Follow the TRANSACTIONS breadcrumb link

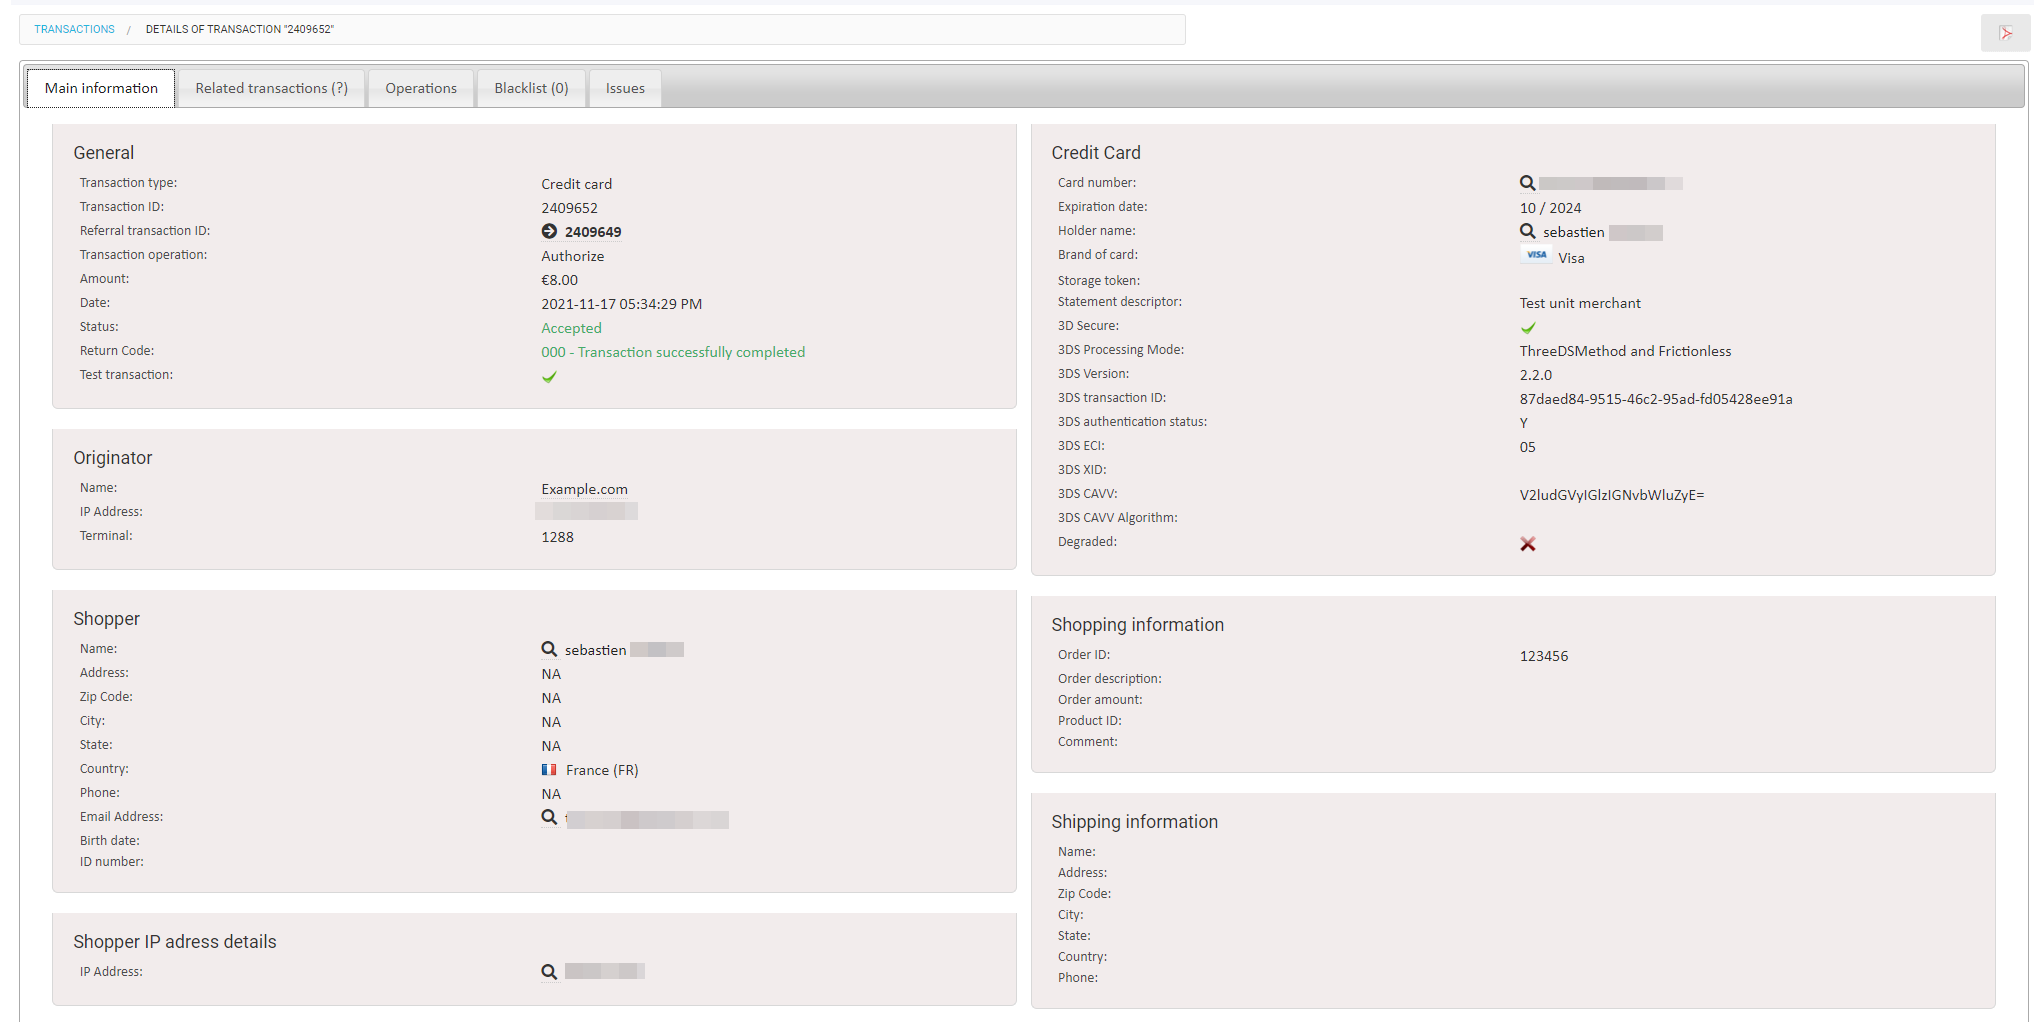tap(73, 29)
